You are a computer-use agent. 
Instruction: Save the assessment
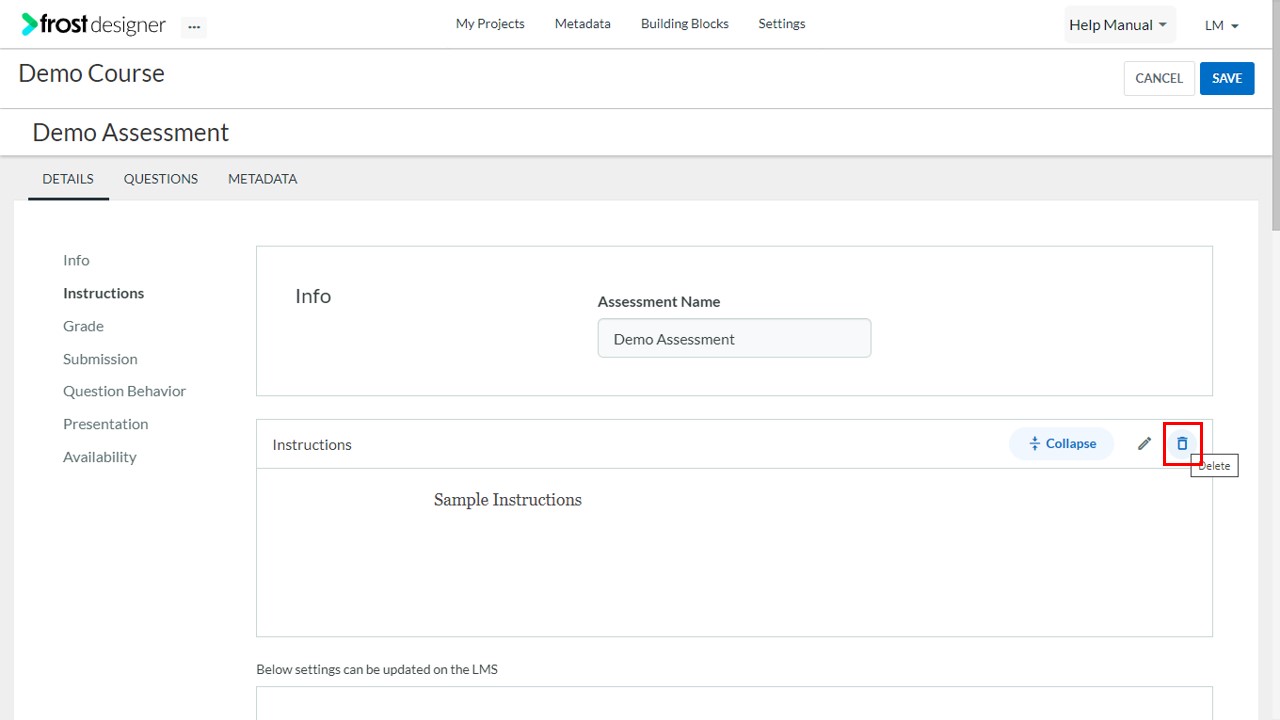point(1227,78)
